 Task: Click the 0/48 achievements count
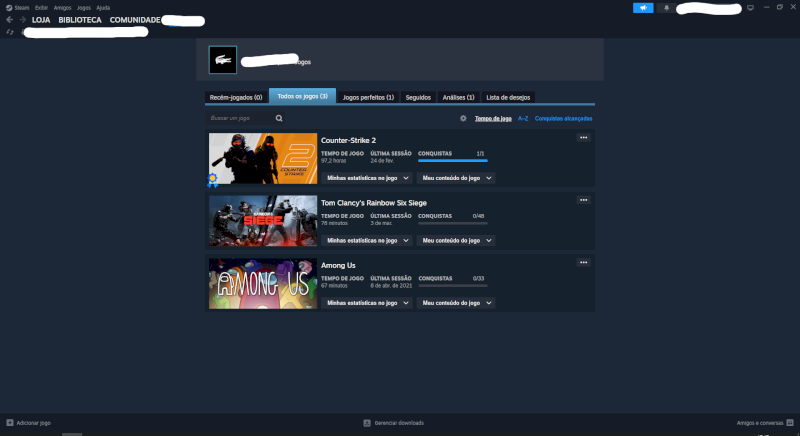pos(479,216)
